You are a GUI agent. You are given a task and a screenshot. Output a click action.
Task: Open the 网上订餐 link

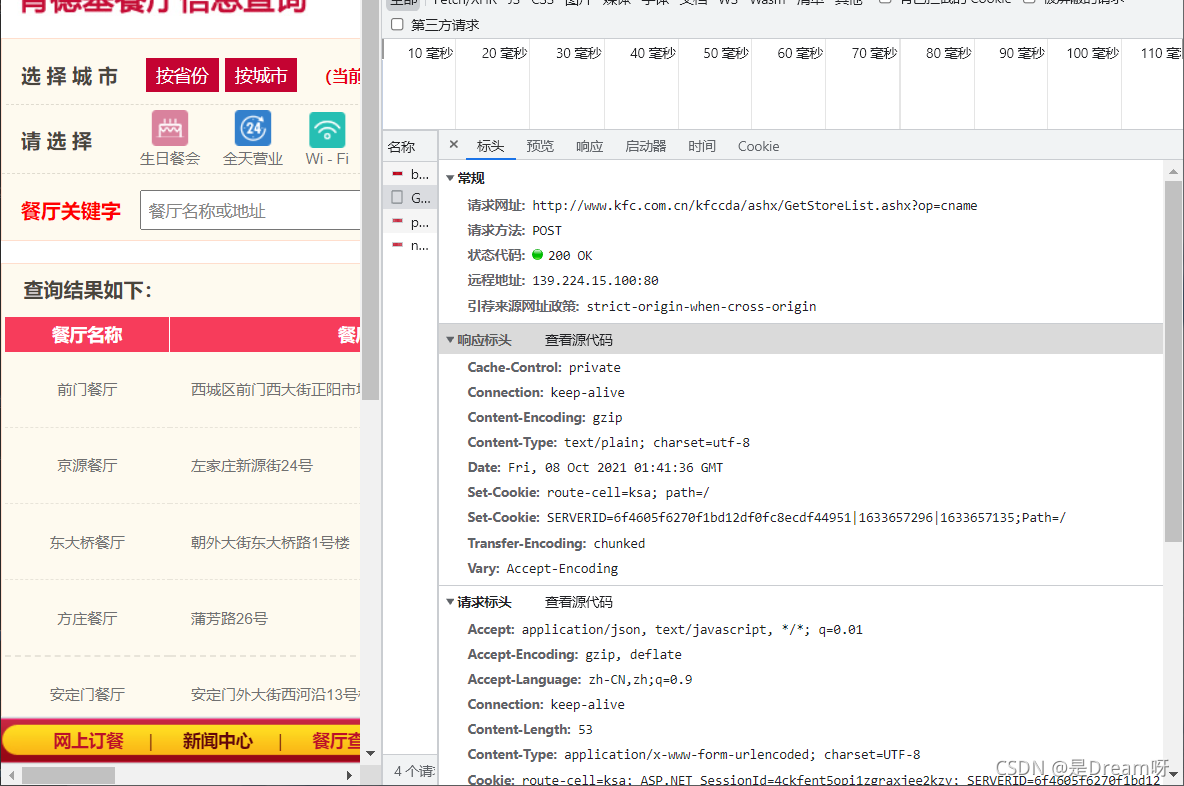(88, 741)
